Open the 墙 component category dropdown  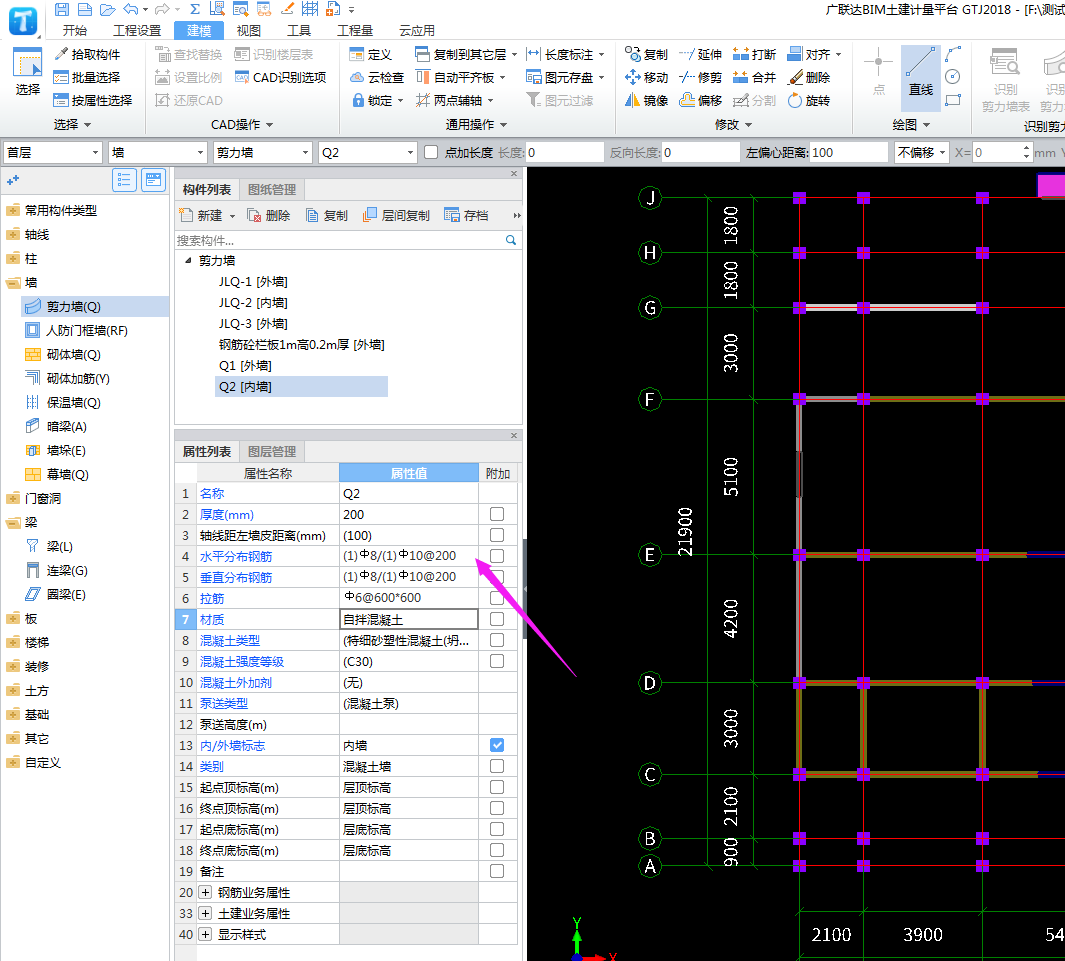(x=157, y=152)
